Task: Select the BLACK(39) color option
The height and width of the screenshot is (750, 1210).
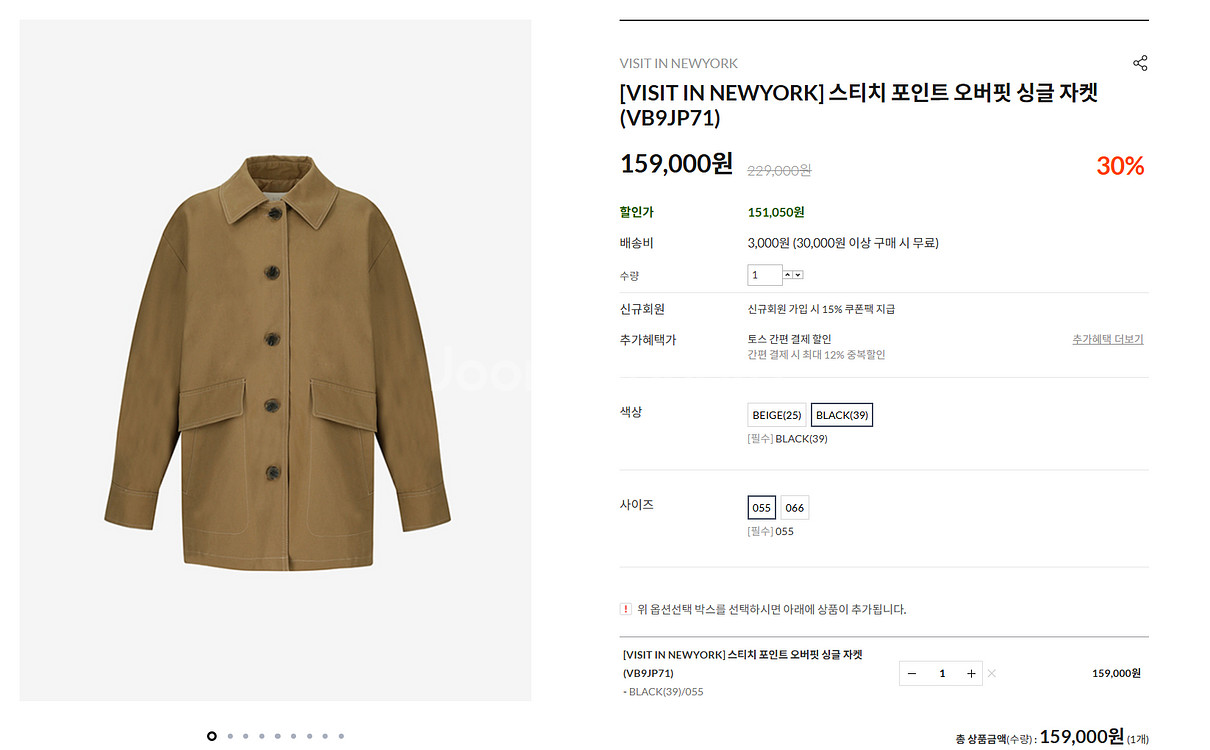Action: (x=842, y=415)
